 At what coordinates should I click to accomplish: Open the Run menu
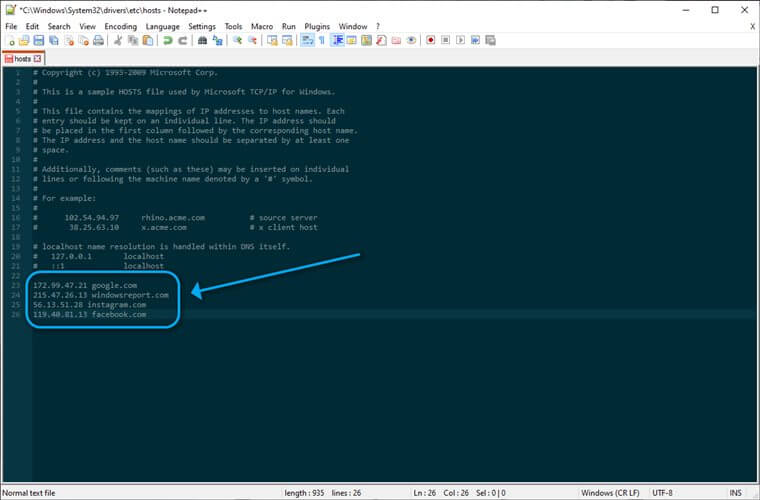coord(288,27)
